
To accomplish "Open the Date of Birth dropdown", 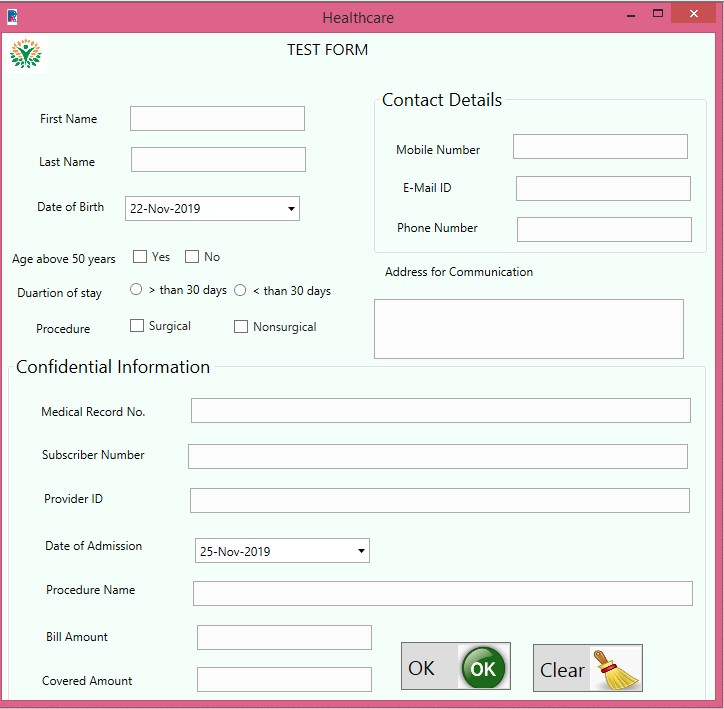I will (291, 209).
